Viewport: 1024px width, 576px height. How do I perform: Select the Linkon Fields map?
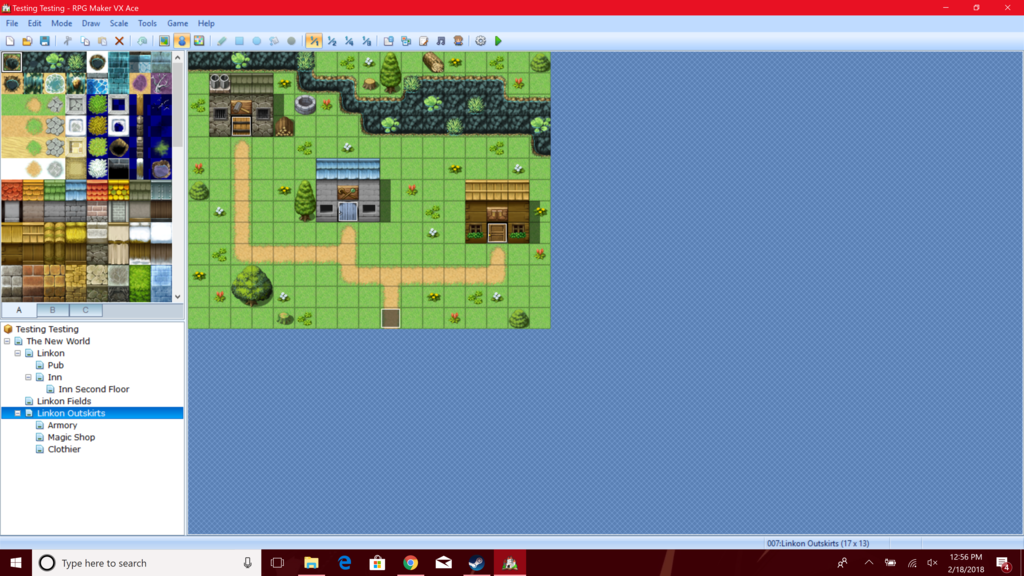click(x=64, y=401)
